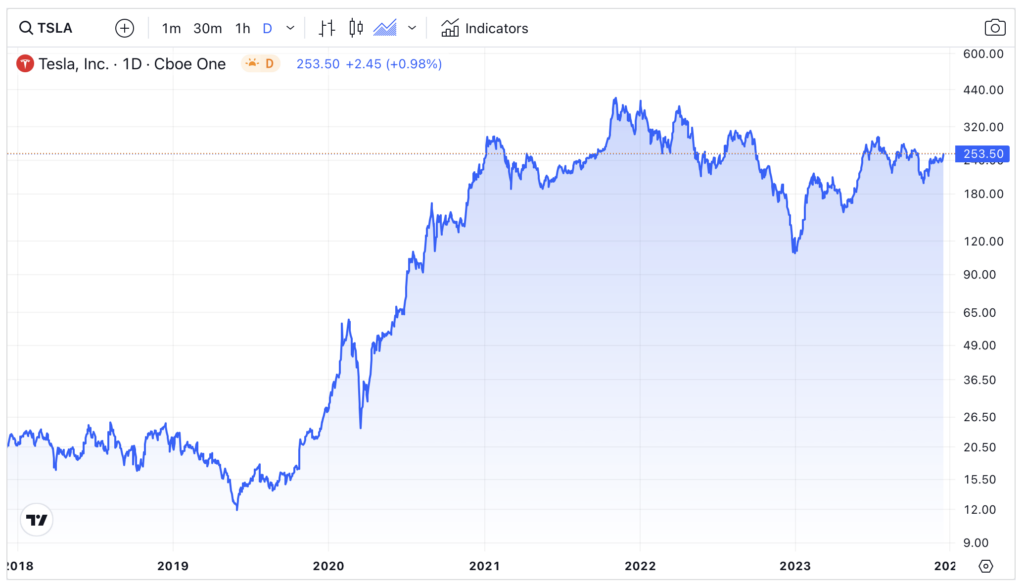Select the 1h interval

click(x=242, y=28)
